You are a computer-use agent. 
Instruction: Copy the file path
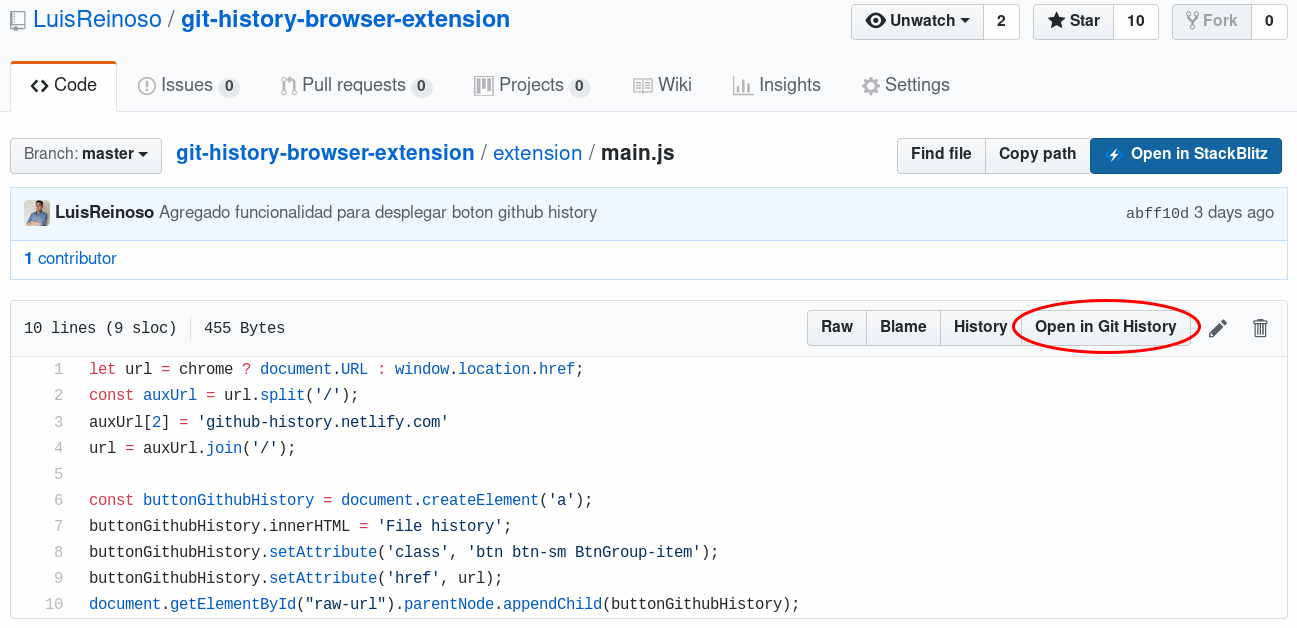click(x=1037, y=155)
